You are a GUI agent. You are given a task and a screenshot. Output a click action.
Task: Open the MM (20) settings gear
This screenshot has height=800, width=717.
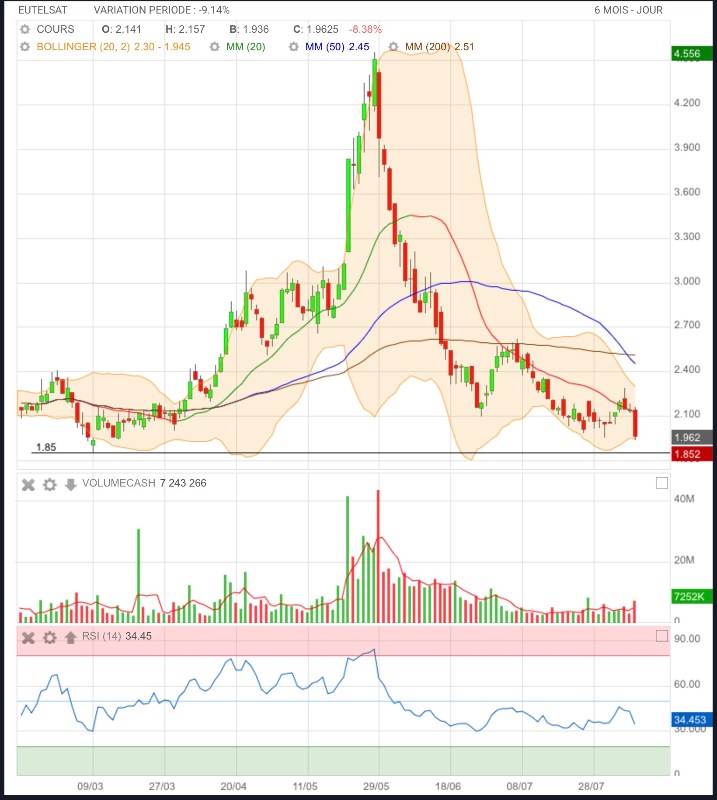[x=215, y=46]
